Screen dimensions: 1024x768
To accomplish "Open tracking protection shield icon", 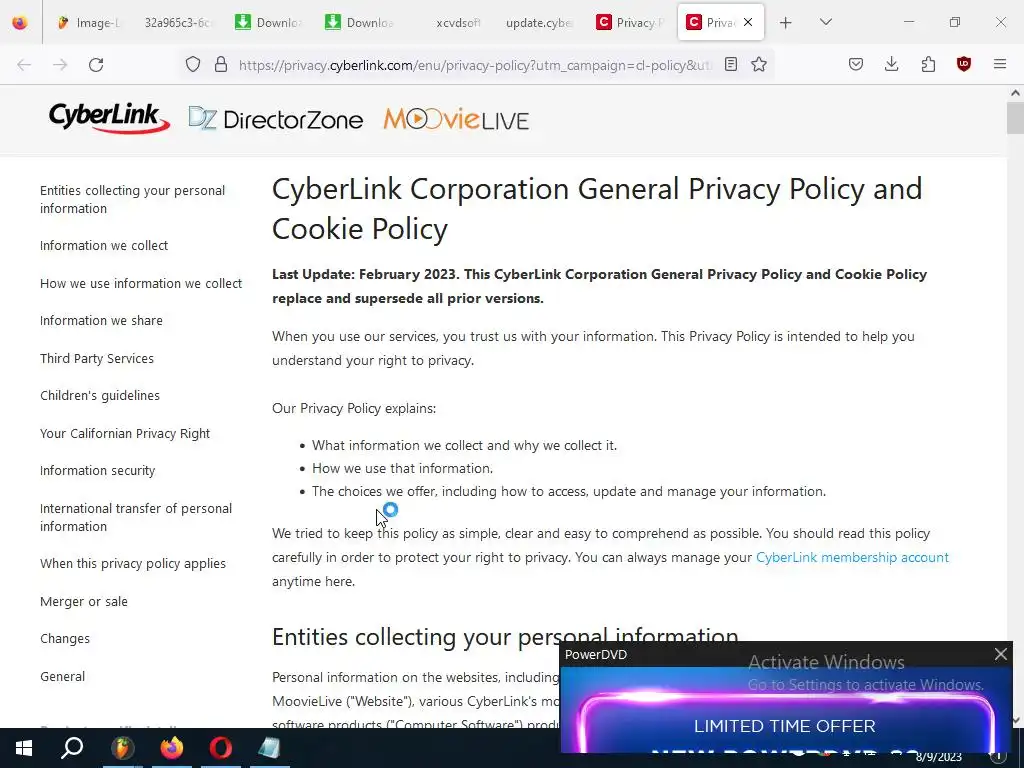I will [x=193, y=65].
